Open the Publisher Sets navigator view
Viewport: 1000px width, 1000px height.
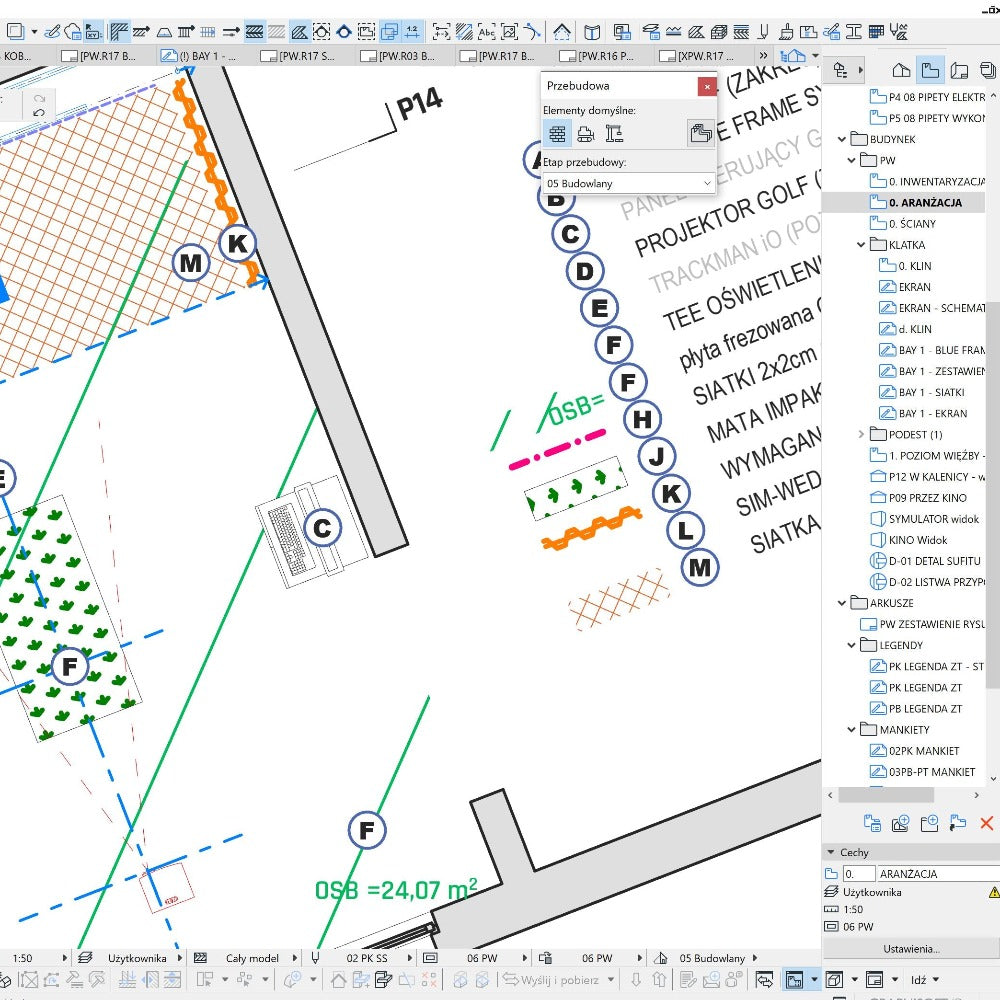tap(988, 70)
